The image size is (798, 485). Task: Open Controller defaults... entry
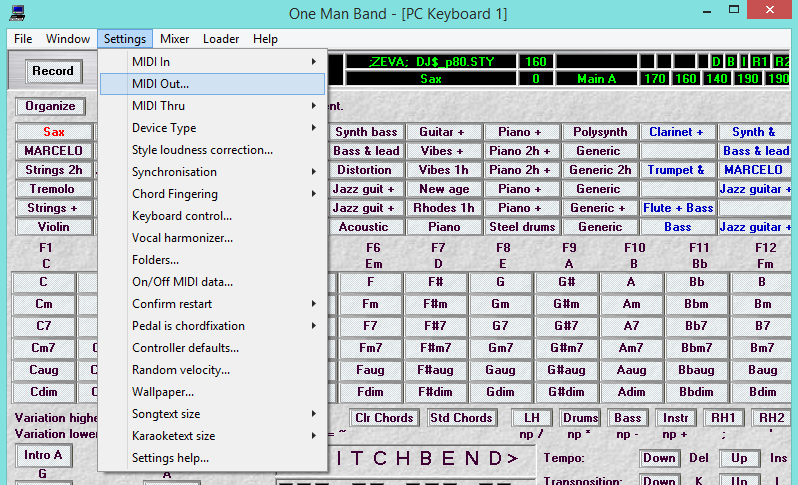[212, 348]
